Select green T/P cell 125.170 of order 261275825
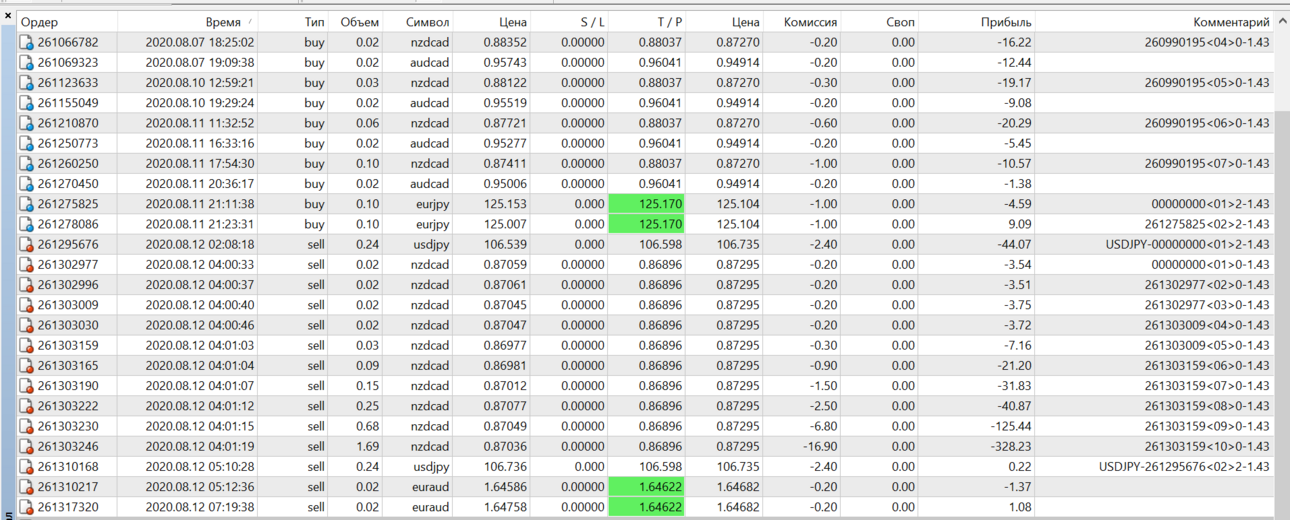This screenshot has height=520, width=1290. tap(647, 204)
